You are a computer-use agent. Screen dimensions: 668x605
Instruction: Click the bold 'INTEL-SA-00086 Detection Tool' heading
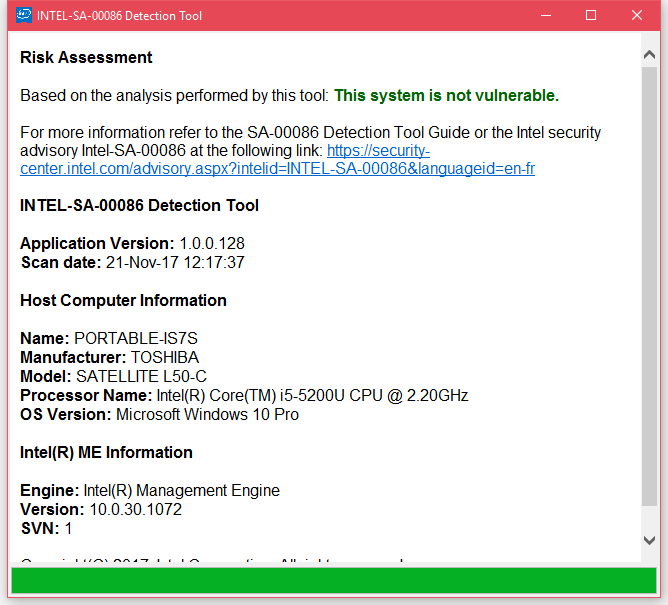[139, 205]
